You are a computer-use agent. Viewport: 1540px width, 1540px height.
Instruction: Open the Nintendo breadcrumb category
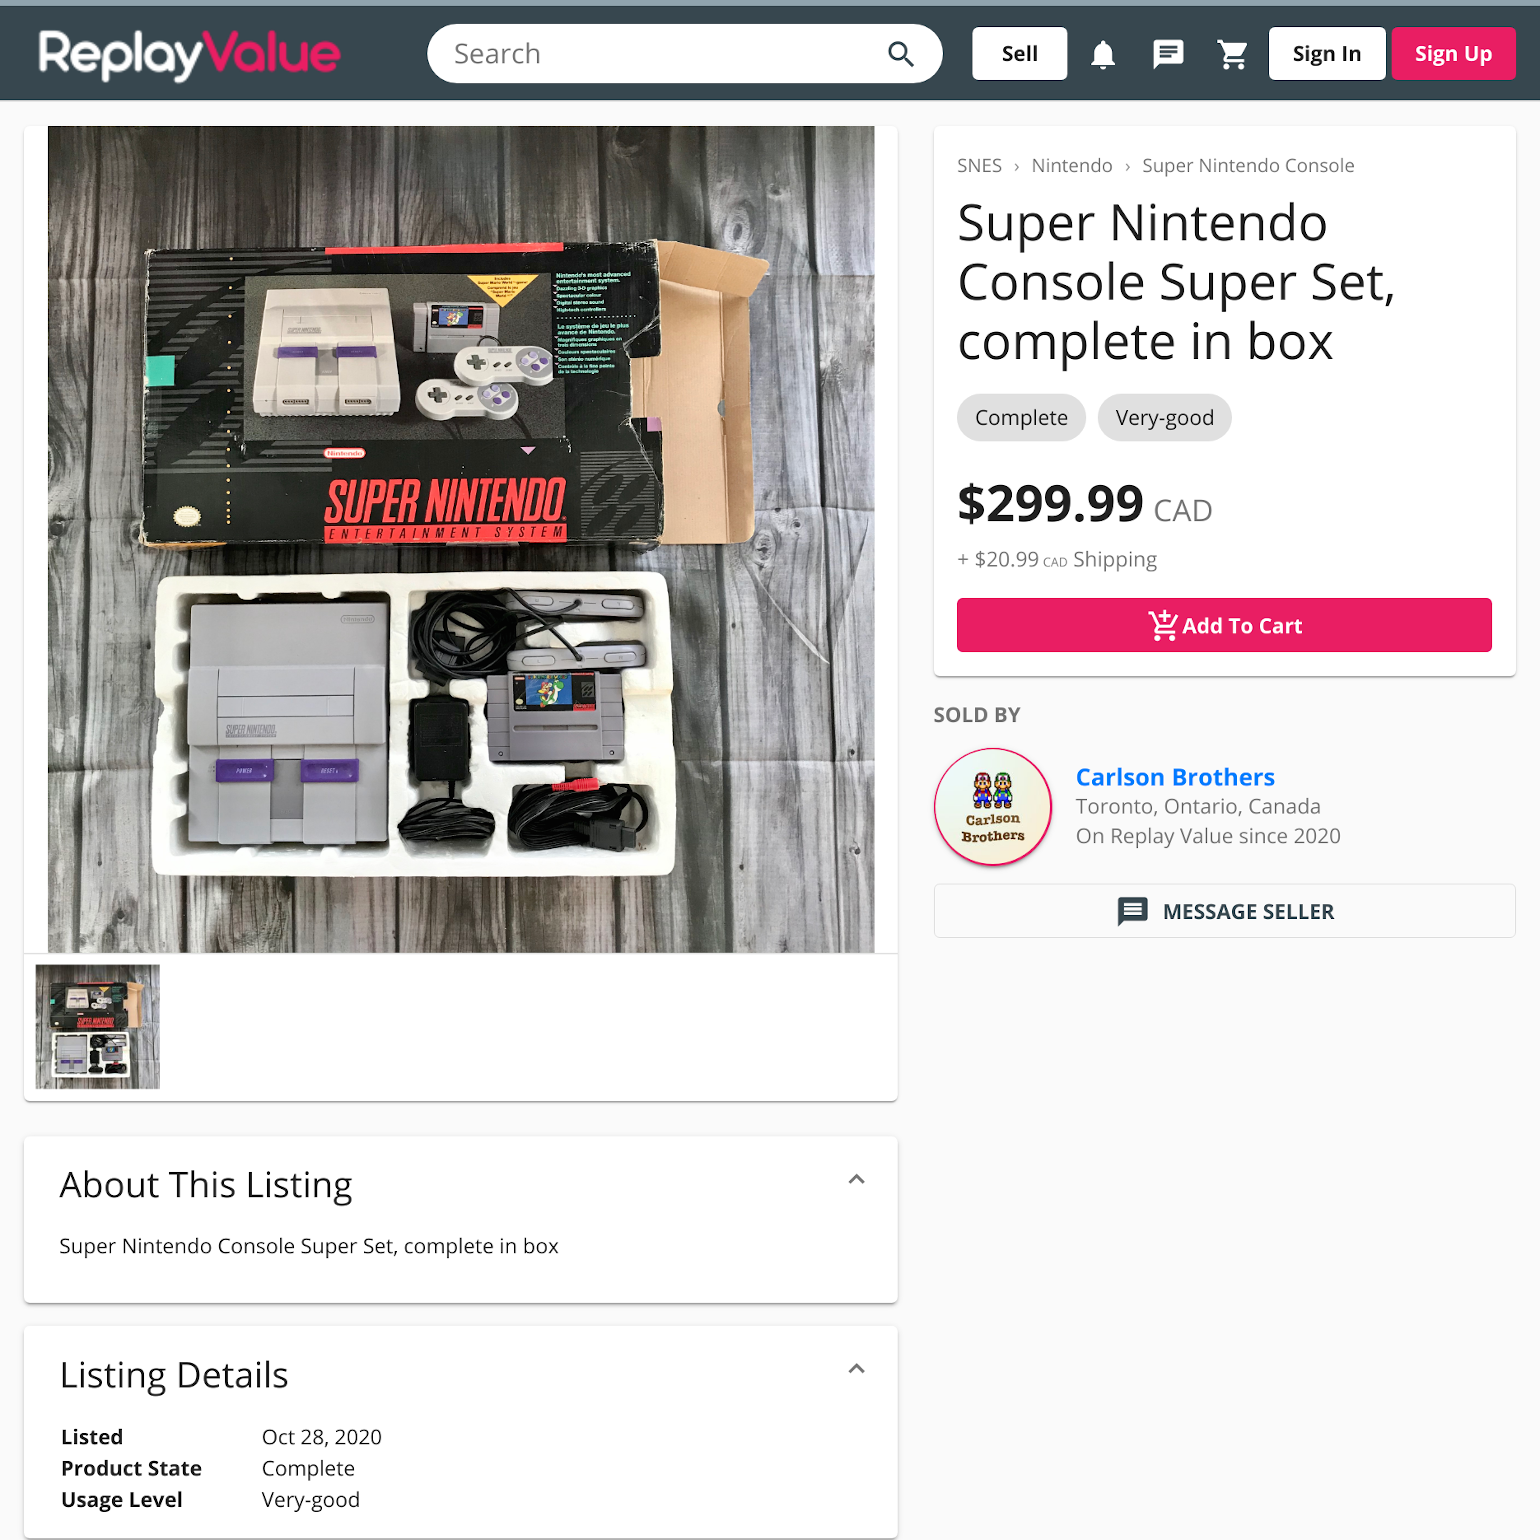[x=1072, y=166]
